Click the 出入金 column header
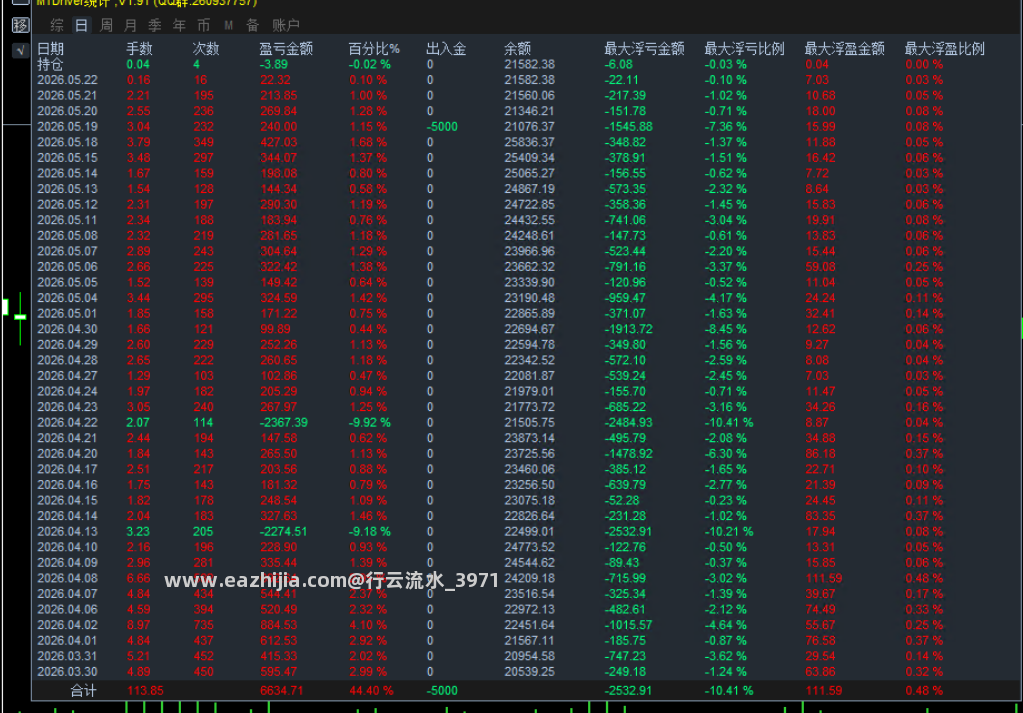This screenshot has height=713, width=1023. 446,49
